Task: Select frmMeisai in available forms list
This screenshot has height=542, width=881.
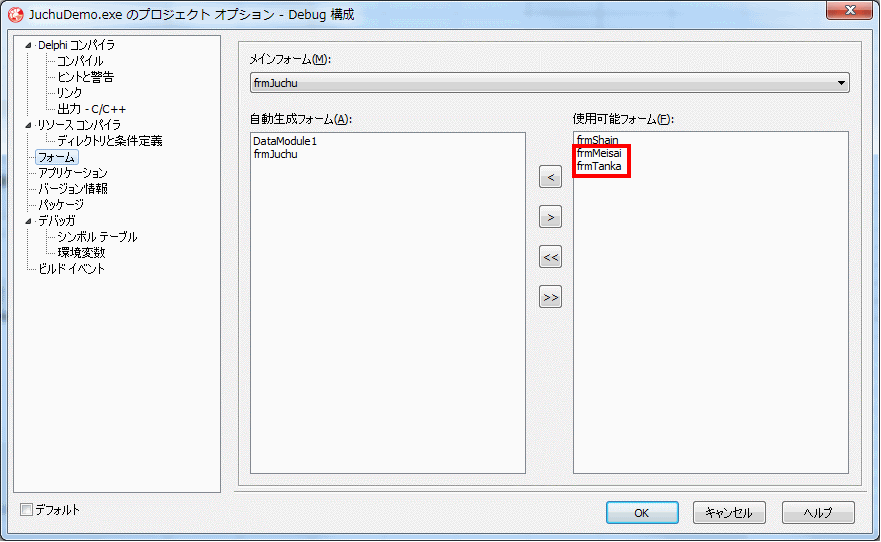Action: [599, 153]
